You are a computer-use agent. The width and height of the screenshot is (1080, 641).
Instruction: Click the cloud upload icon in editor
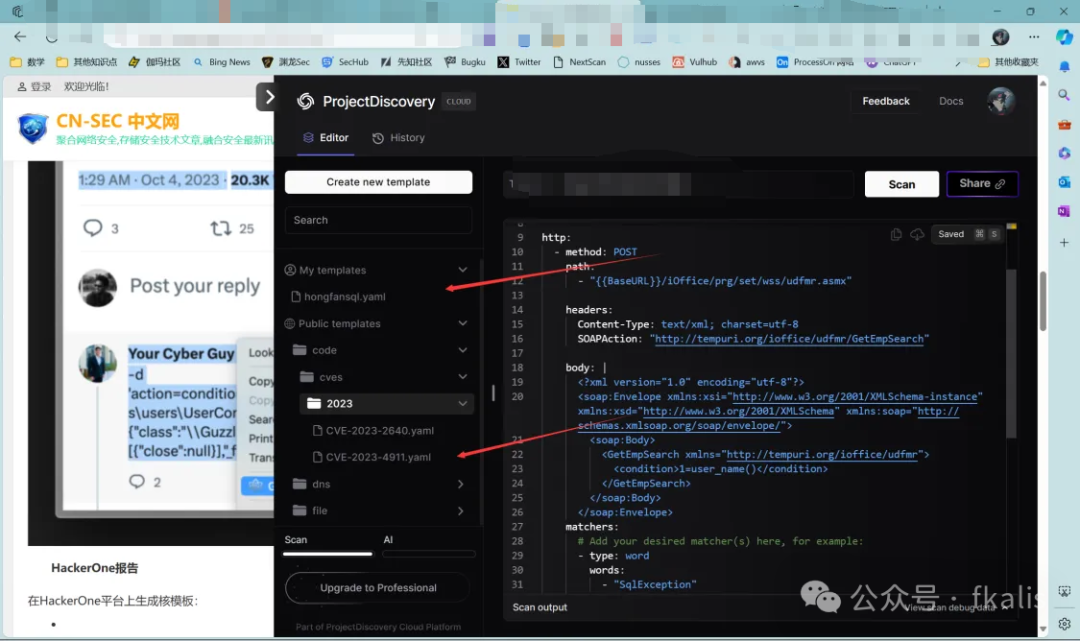tap(917, 234)
